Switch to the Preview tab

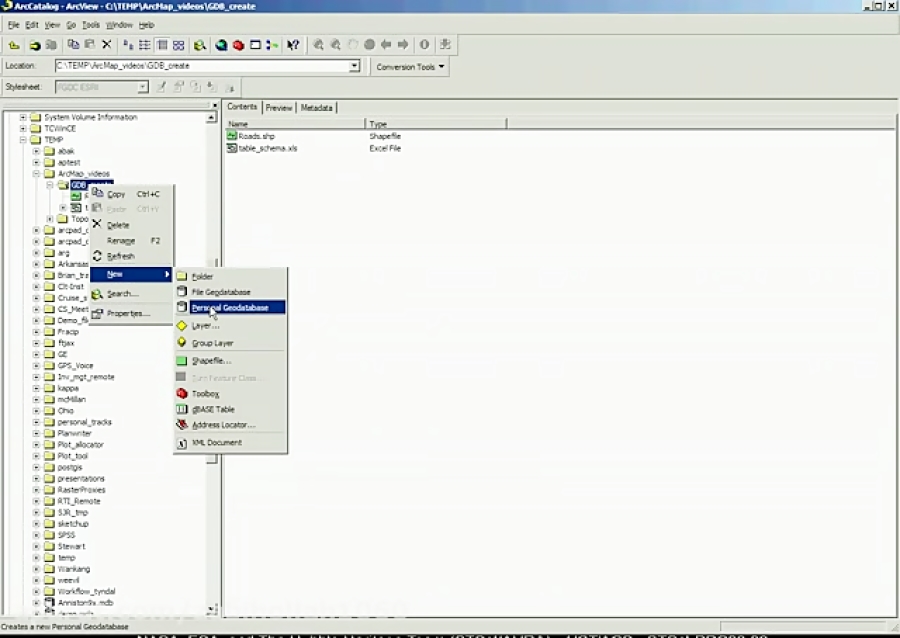point(278,107)
